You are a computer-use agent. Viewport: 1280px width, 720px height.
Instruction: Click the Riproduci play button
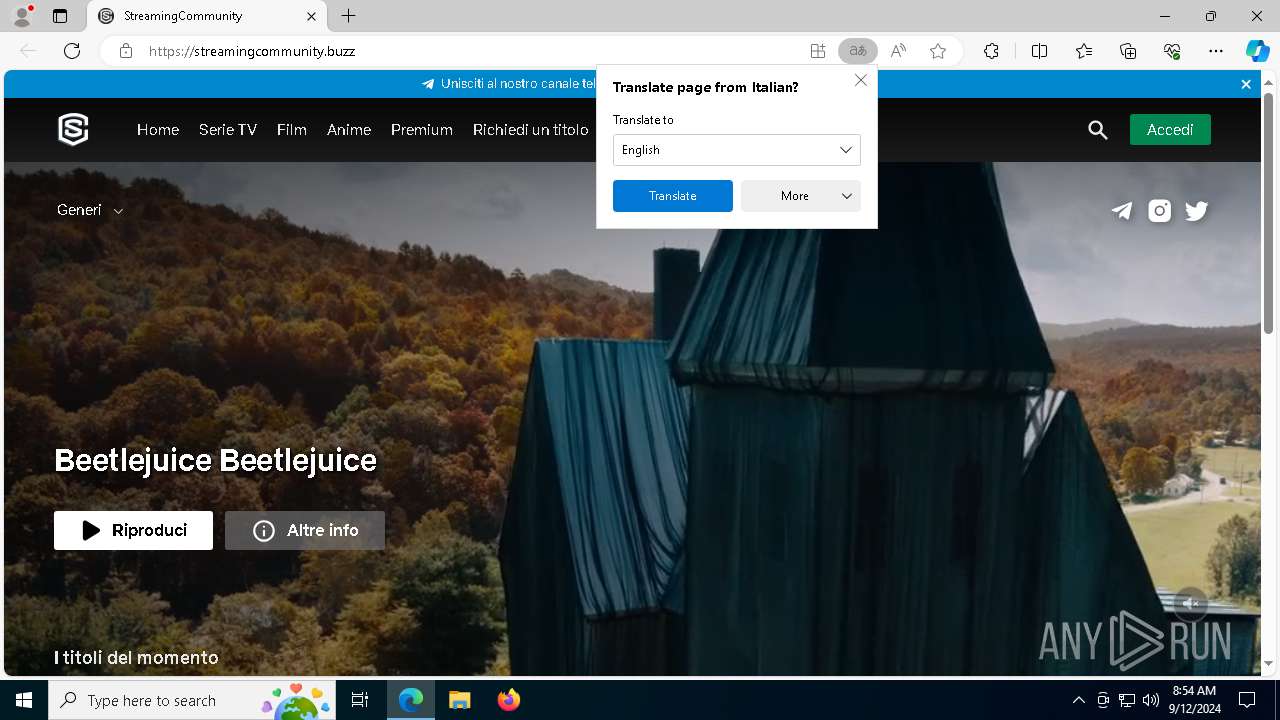pyautogui.click(x=133, y=530)
